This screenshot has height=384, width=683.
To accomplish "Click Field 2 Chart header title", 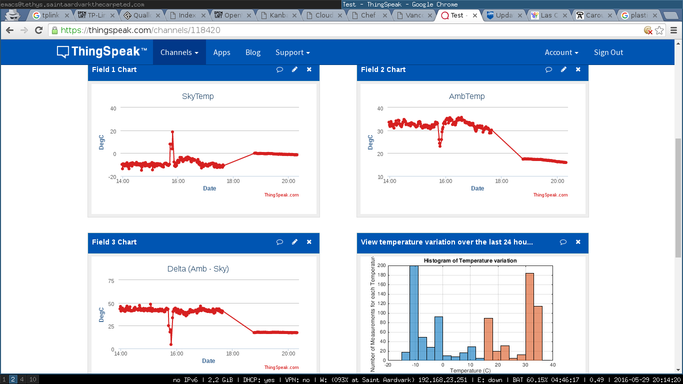I will point(383,70).
